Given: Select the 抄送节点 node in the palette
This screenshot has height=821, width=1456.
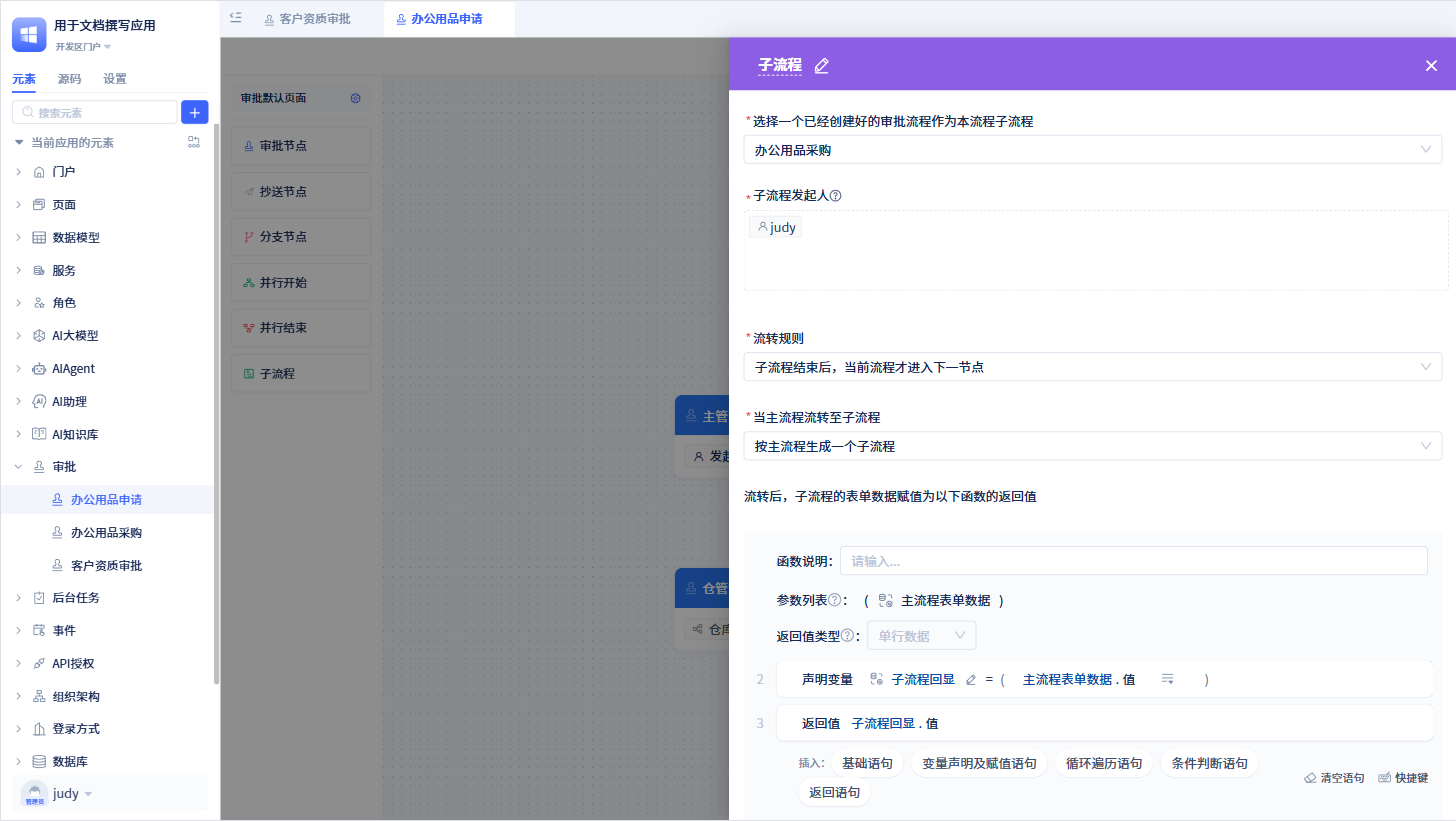Looking at the screenshot, I should 301,191.
